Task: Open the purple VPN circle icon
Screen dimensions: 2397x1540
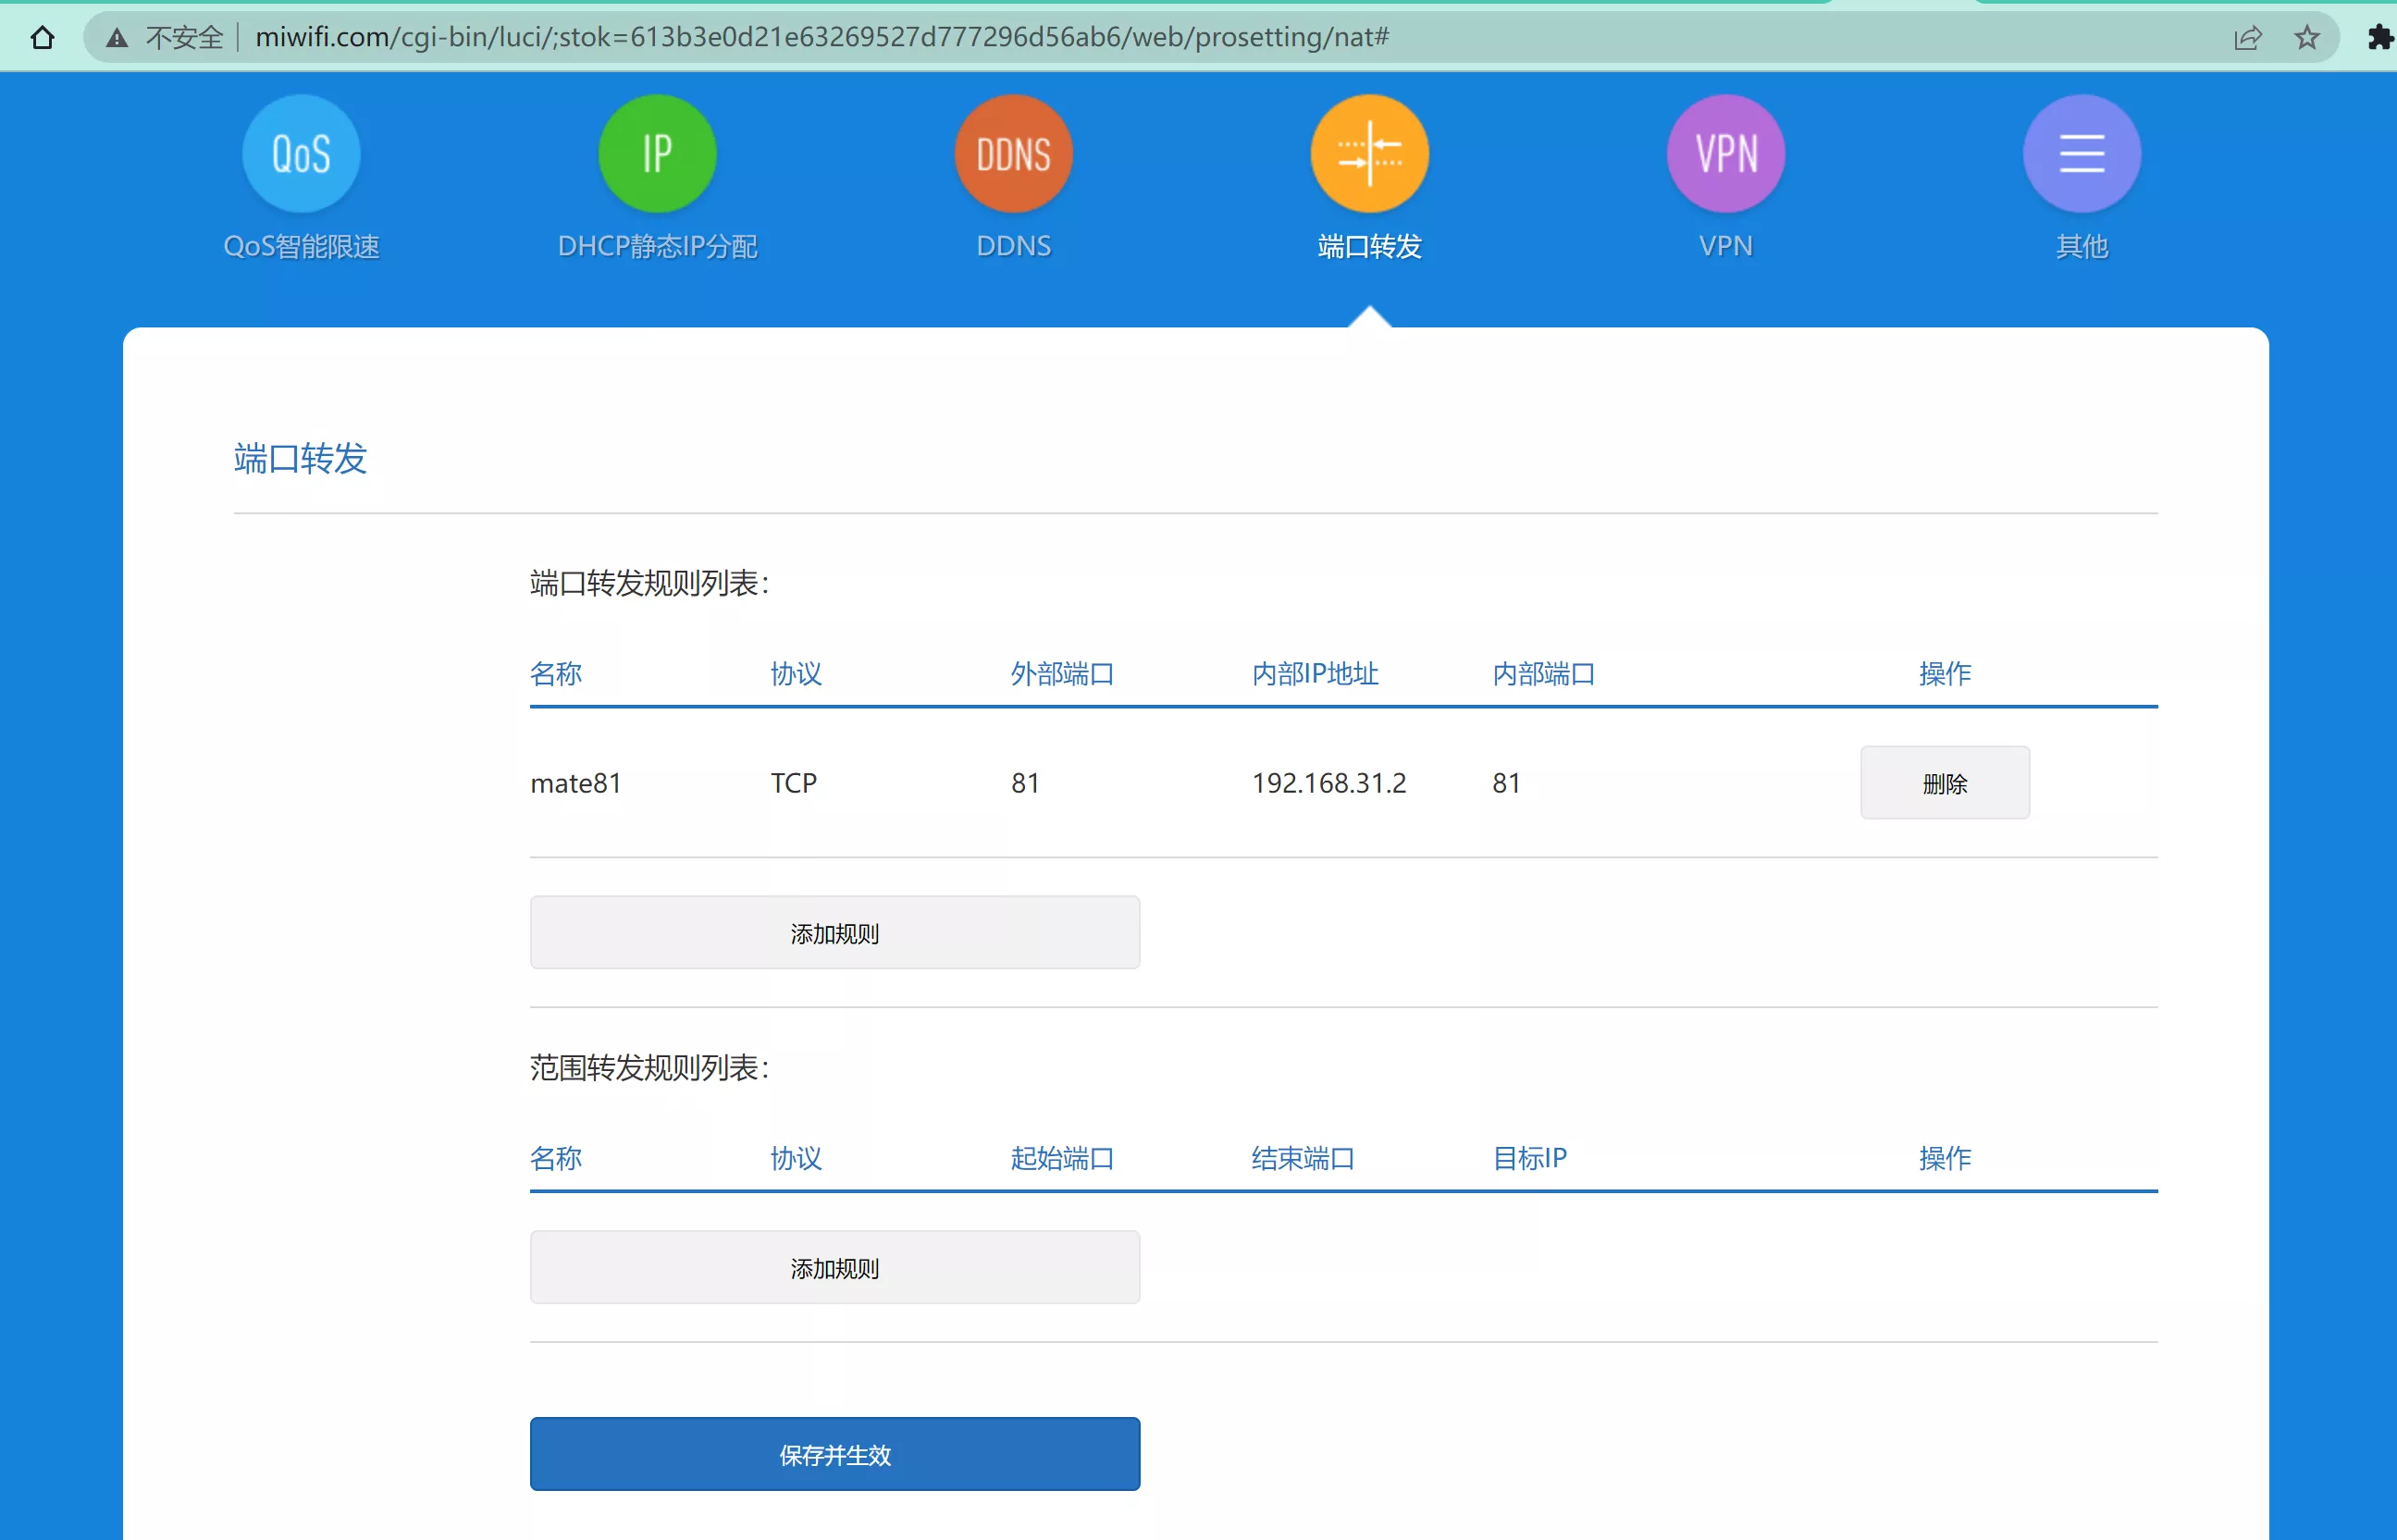Action: 1725,154
